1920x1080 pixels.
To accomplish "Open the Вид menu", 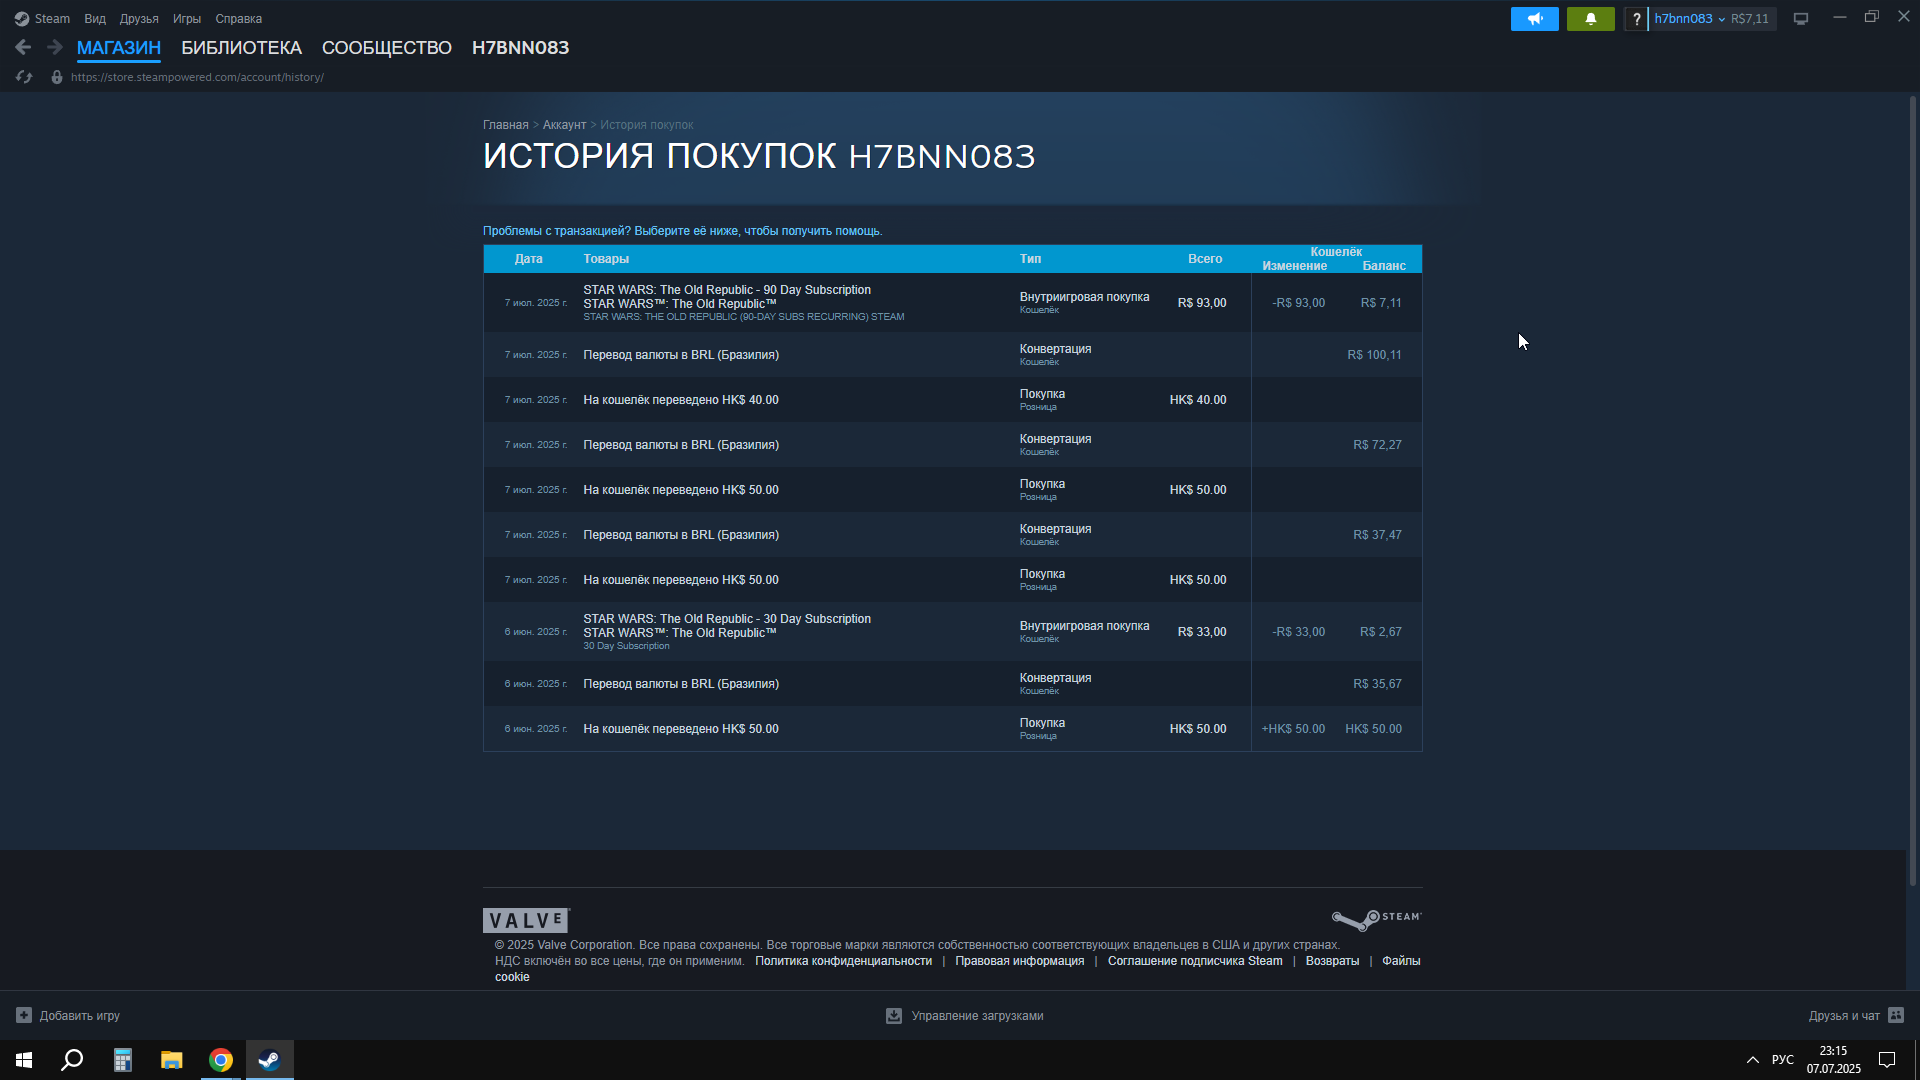I will click(x=95, y=19).
